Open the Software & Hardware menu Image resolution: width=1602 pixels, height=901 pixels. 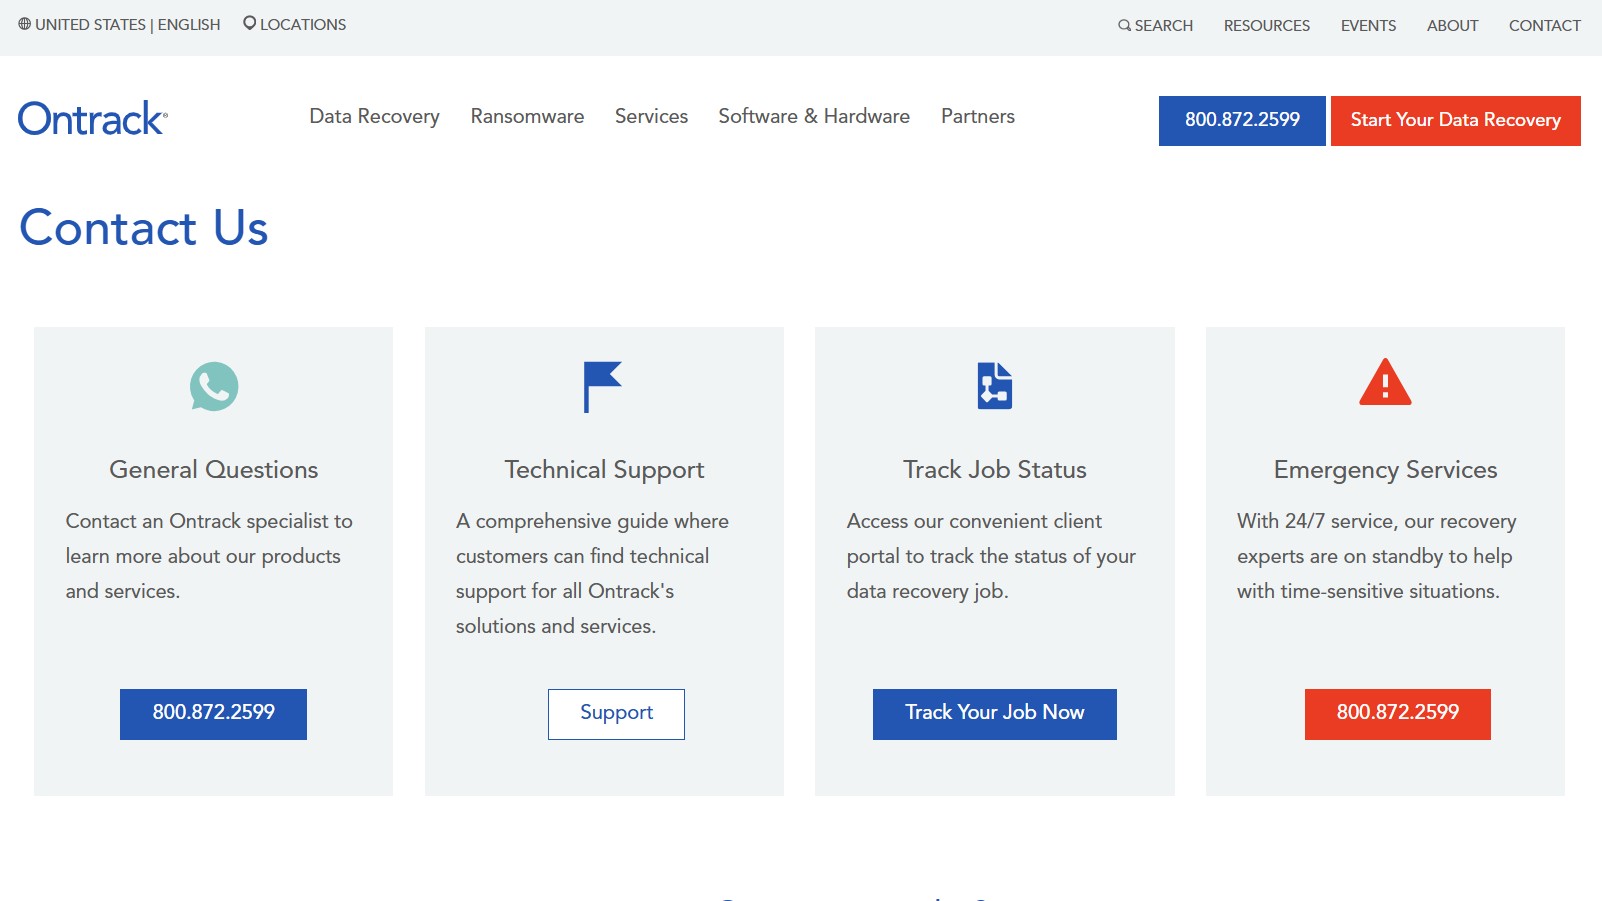click(813, 117)
